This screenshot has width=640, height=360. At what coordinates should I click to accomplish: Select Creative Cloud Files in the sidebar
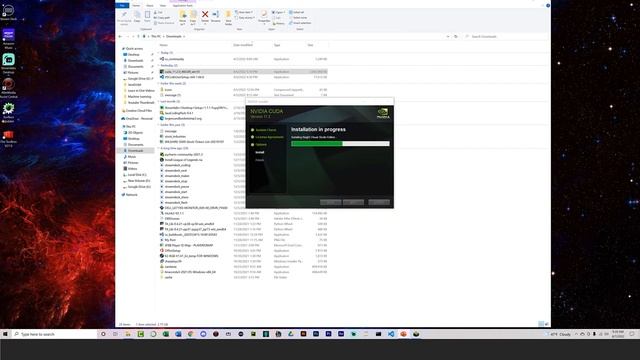138,111
